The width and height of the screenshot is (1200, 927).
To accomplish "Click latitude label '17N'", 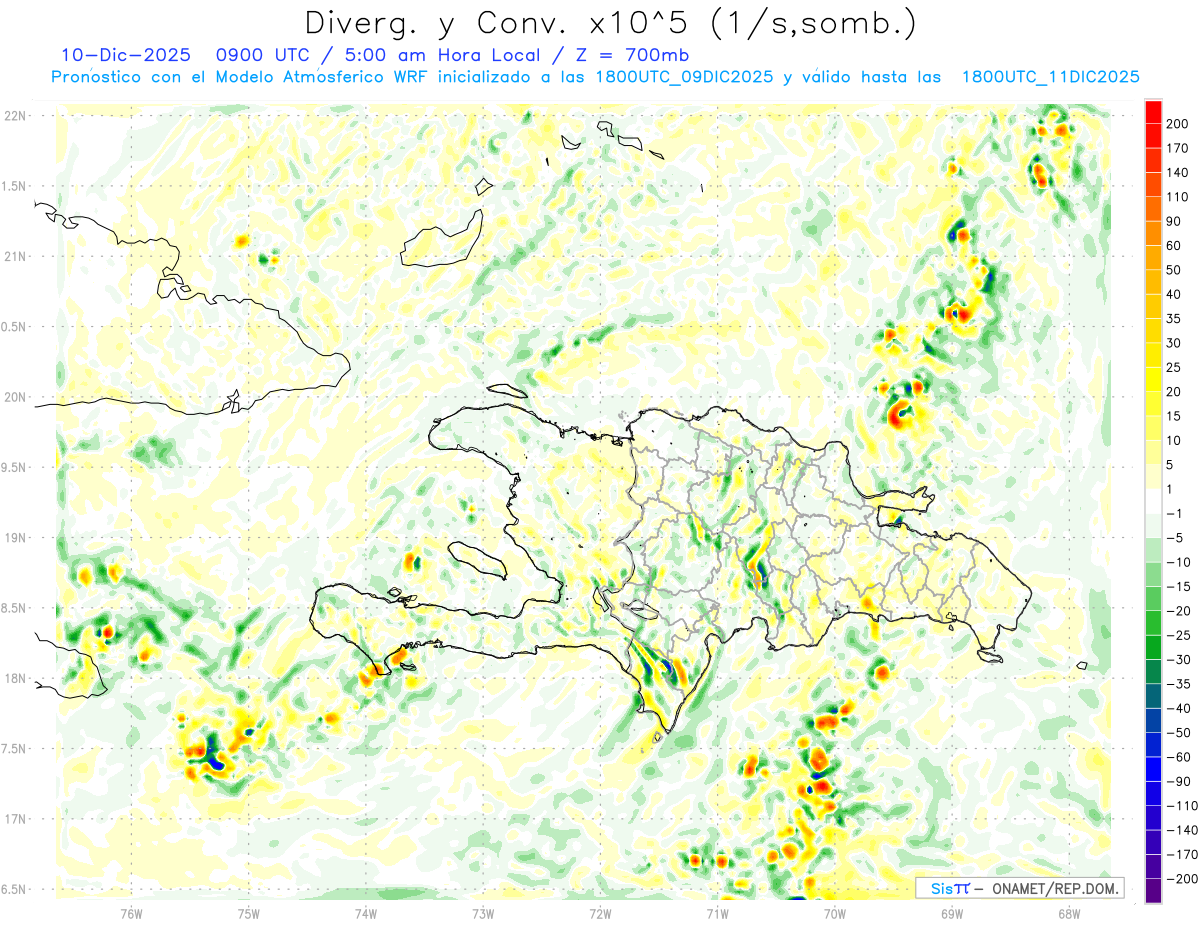I will coord(15,819).
